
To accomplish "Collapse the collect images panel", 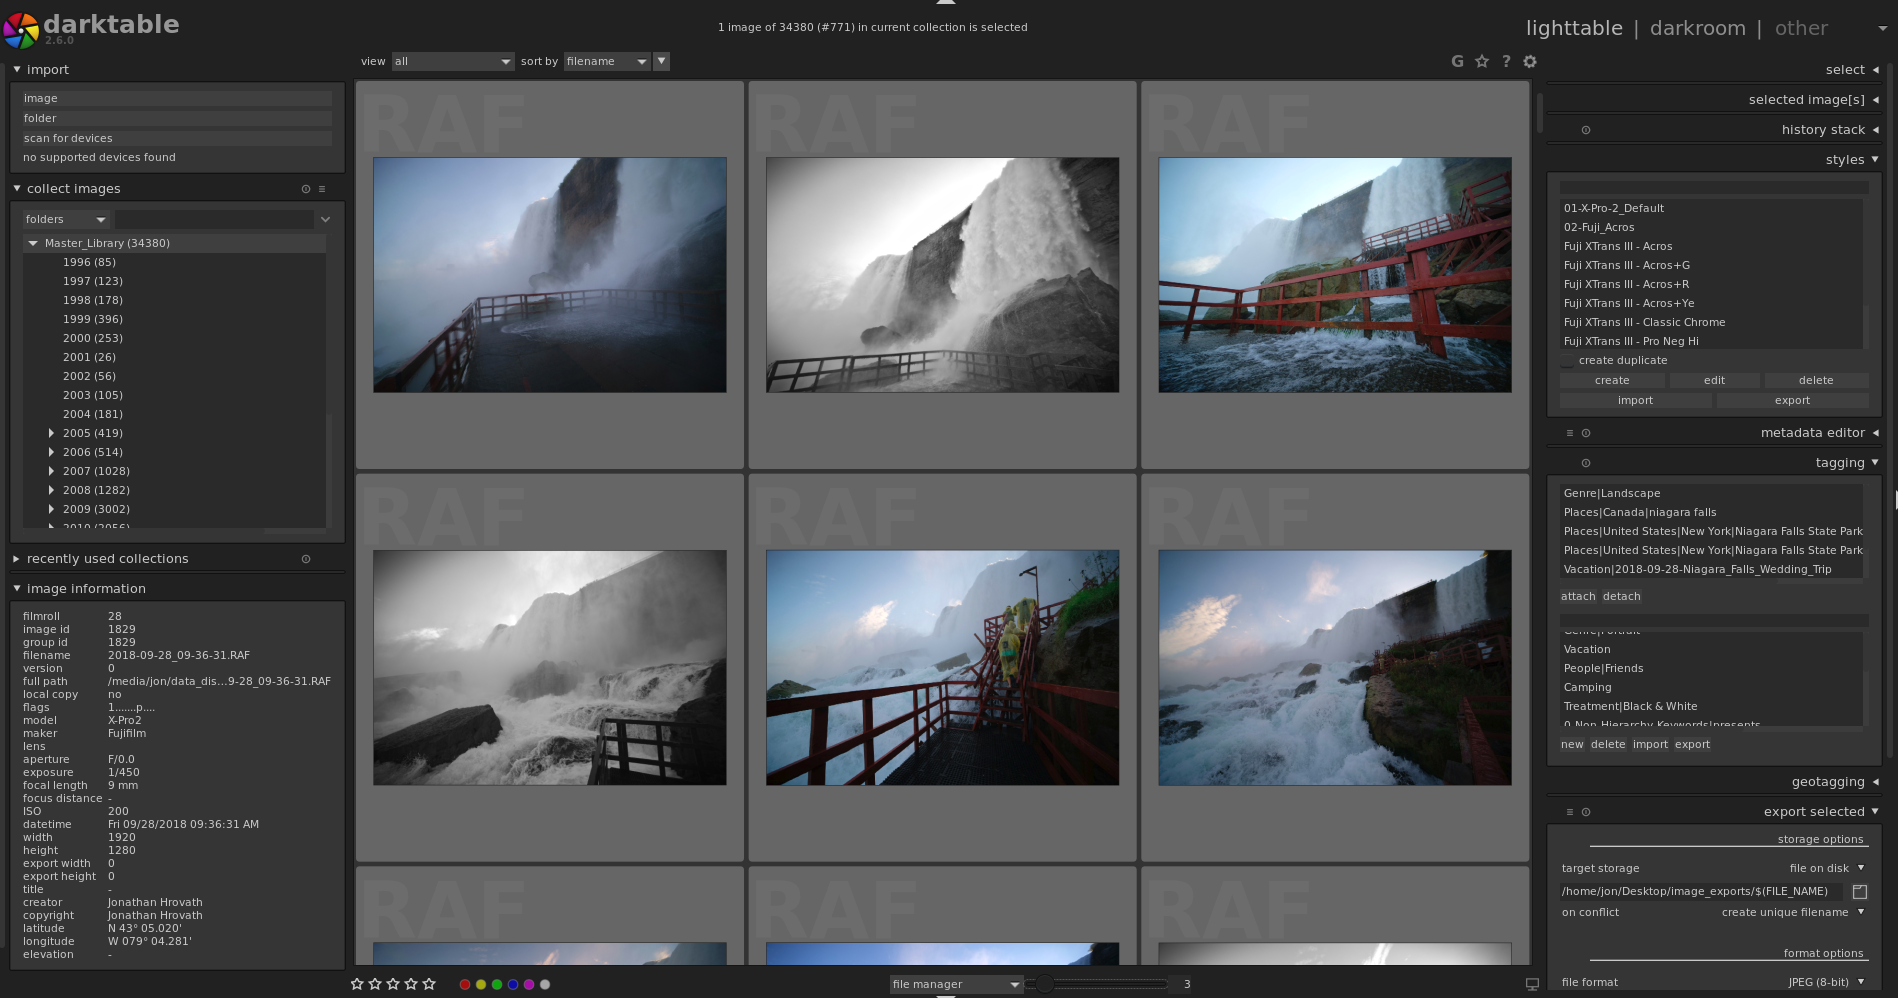I will pyautogui.click(x=17, y=189).
